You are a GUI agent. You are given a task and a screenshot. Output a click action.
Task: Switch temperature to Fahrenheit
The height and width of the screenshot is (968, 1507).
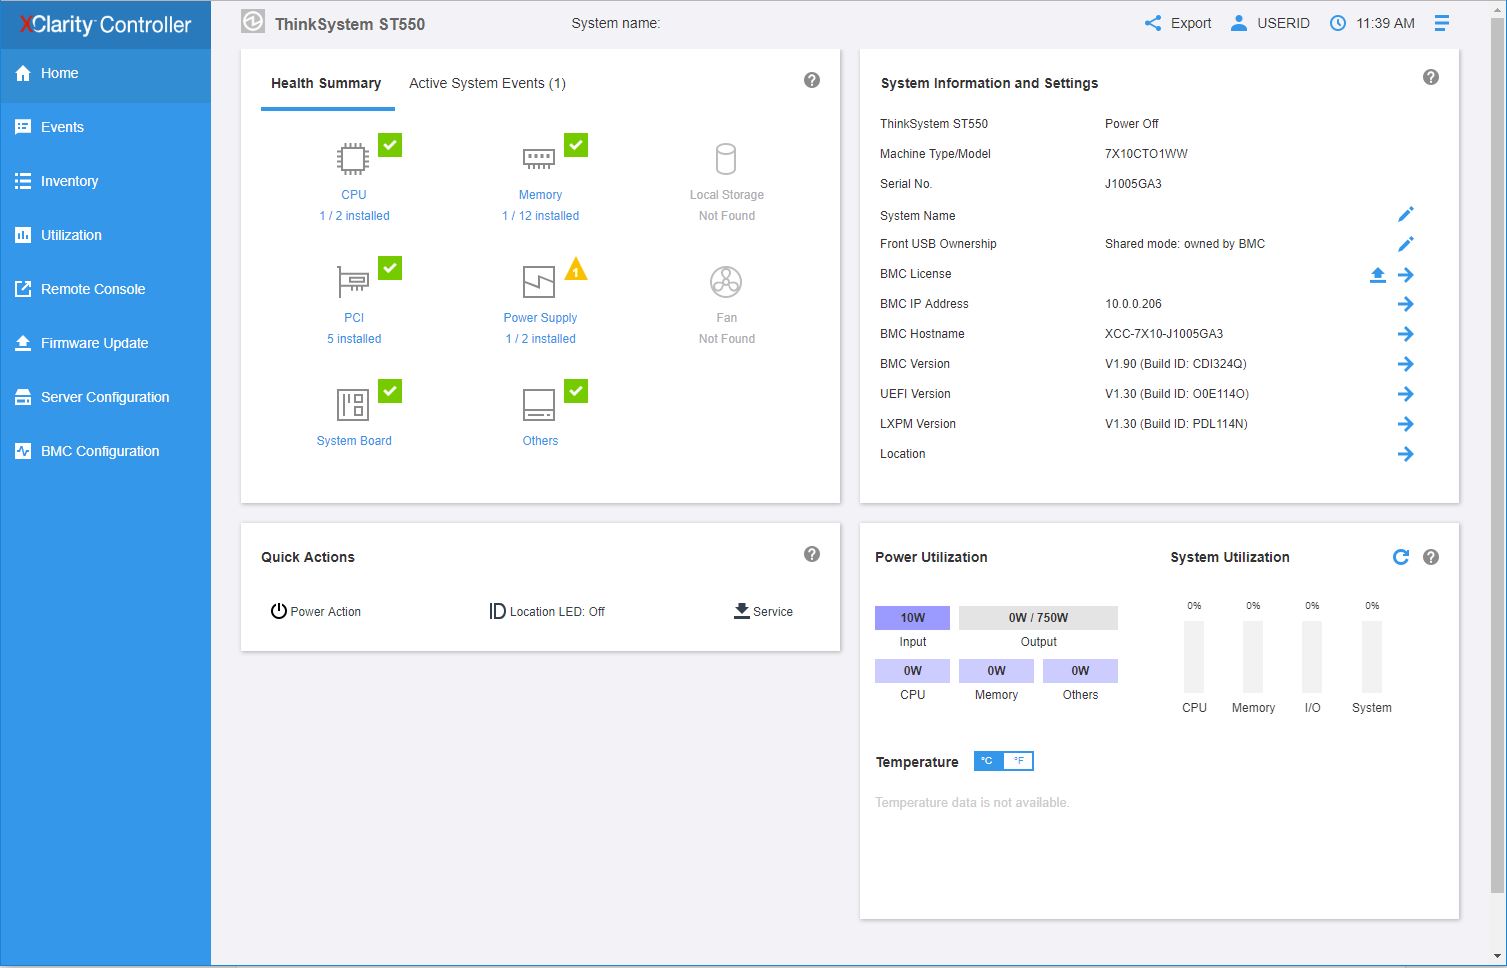(x=1018, y=761)
